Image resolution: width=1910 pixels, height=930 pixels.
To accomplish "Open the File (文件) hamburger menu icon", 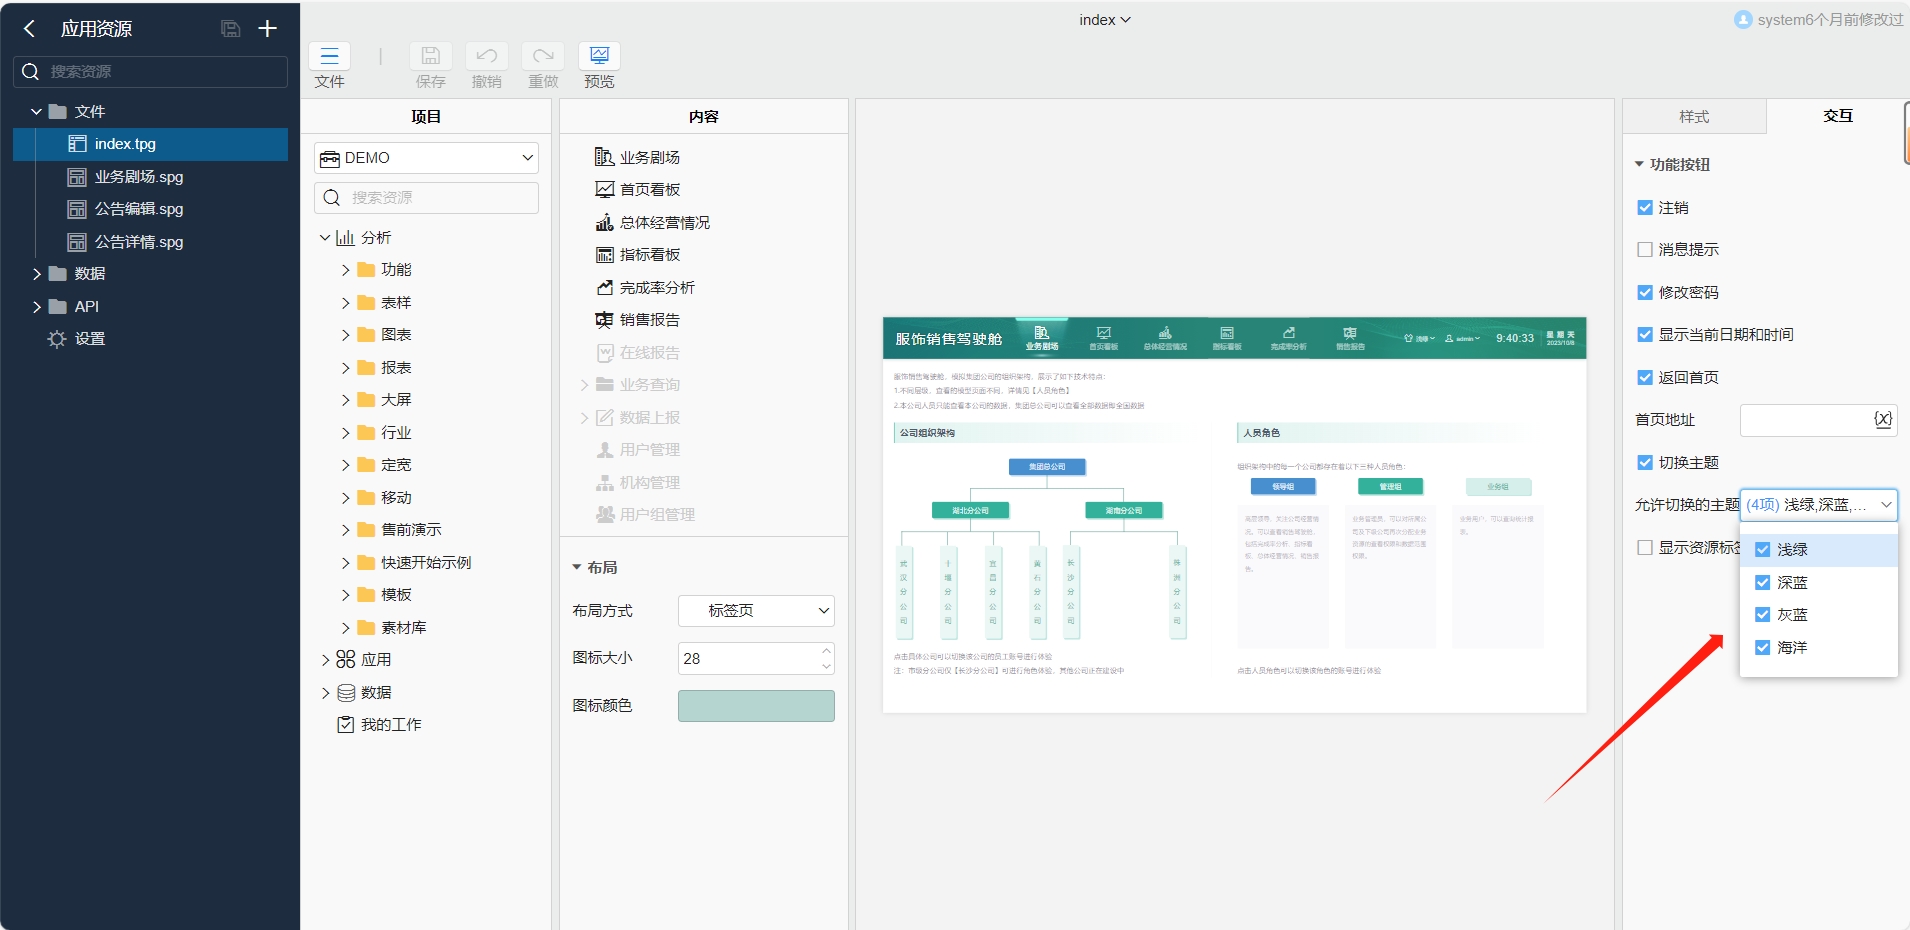I will [329, 56].
